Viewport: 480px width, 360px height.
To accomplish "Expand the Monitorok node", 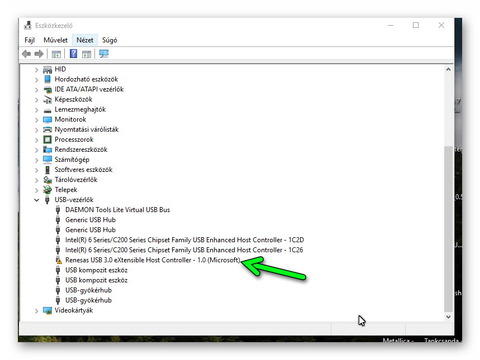I will pos(37,120).
